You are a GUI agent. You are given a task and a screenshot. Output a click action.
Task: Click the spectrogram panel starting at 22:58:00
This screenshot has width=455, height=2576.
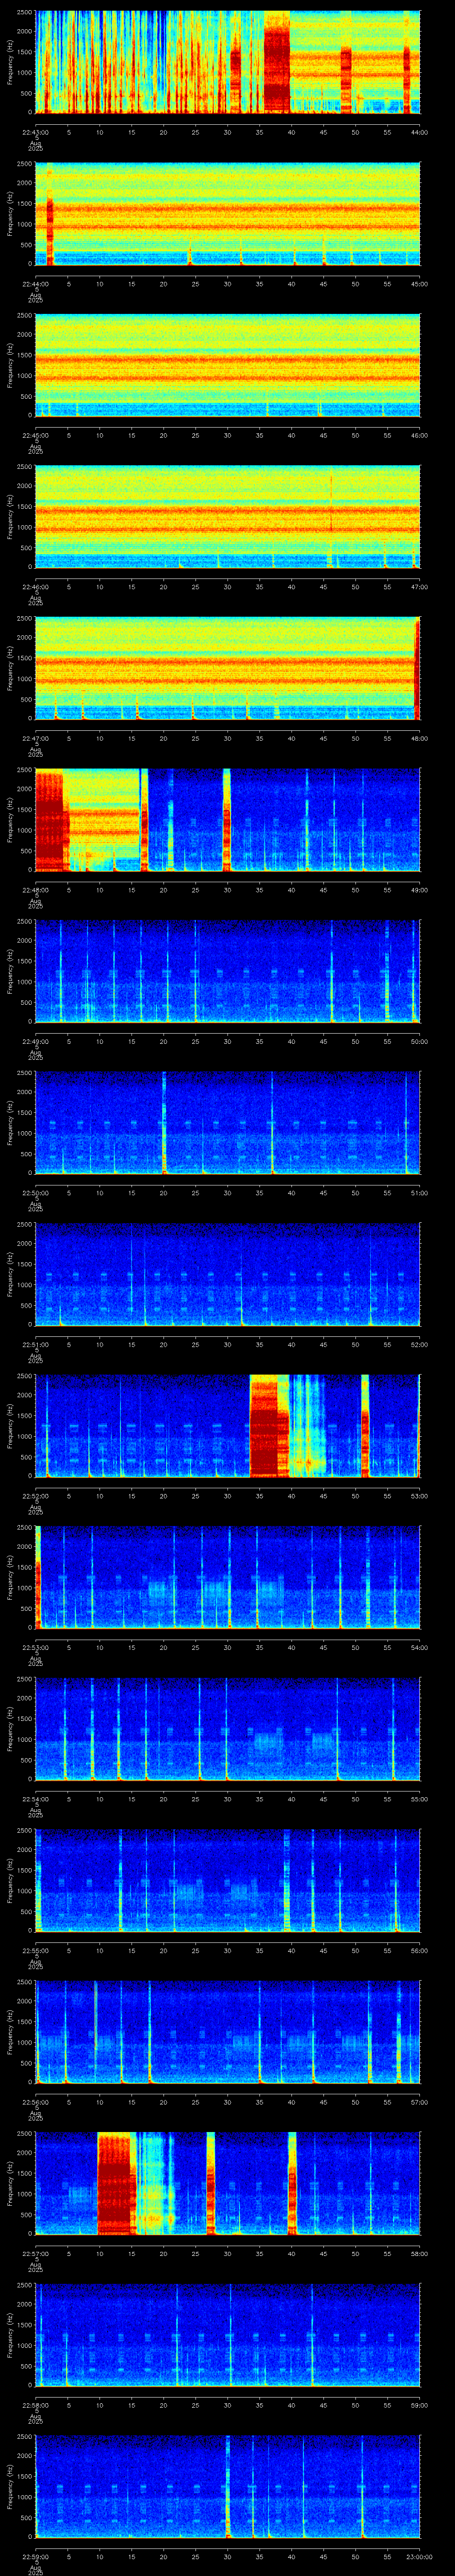coord(228,2335)
